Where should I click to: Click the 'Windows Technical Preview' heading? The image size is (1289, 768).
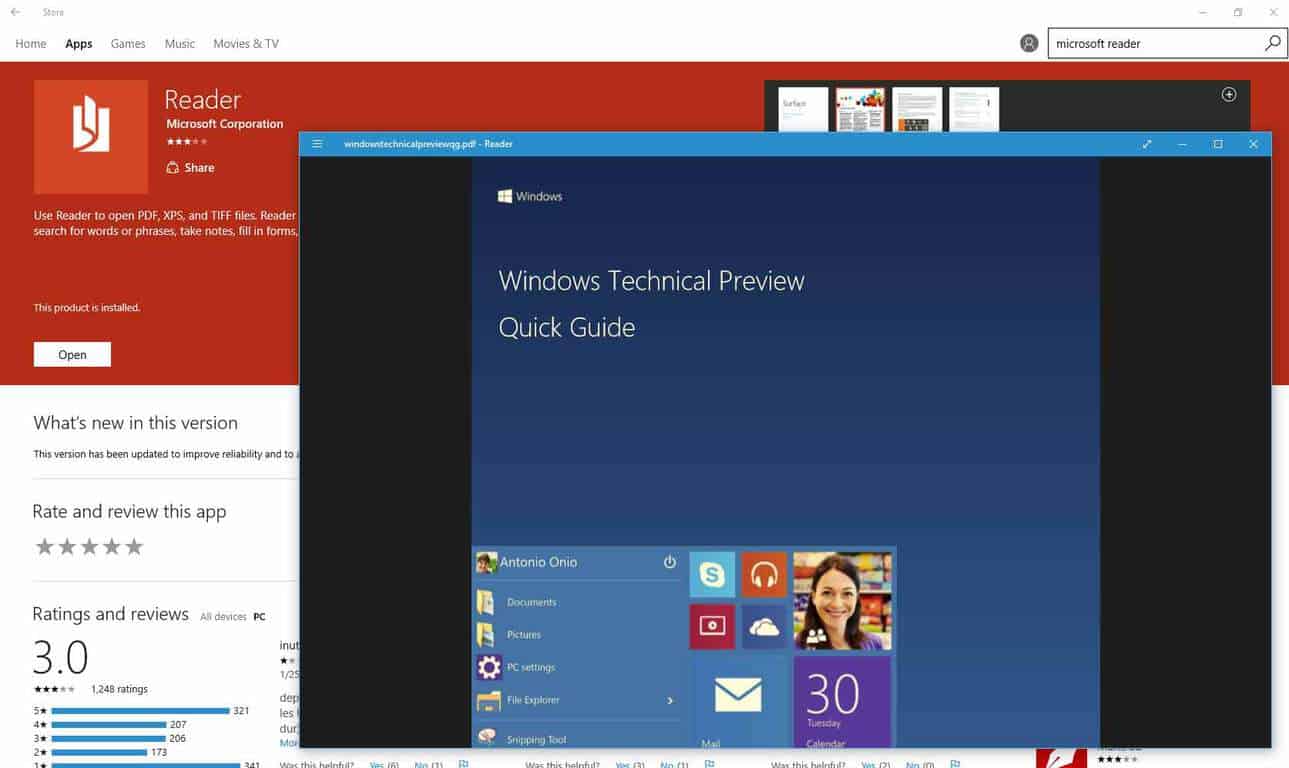point(651,281)
